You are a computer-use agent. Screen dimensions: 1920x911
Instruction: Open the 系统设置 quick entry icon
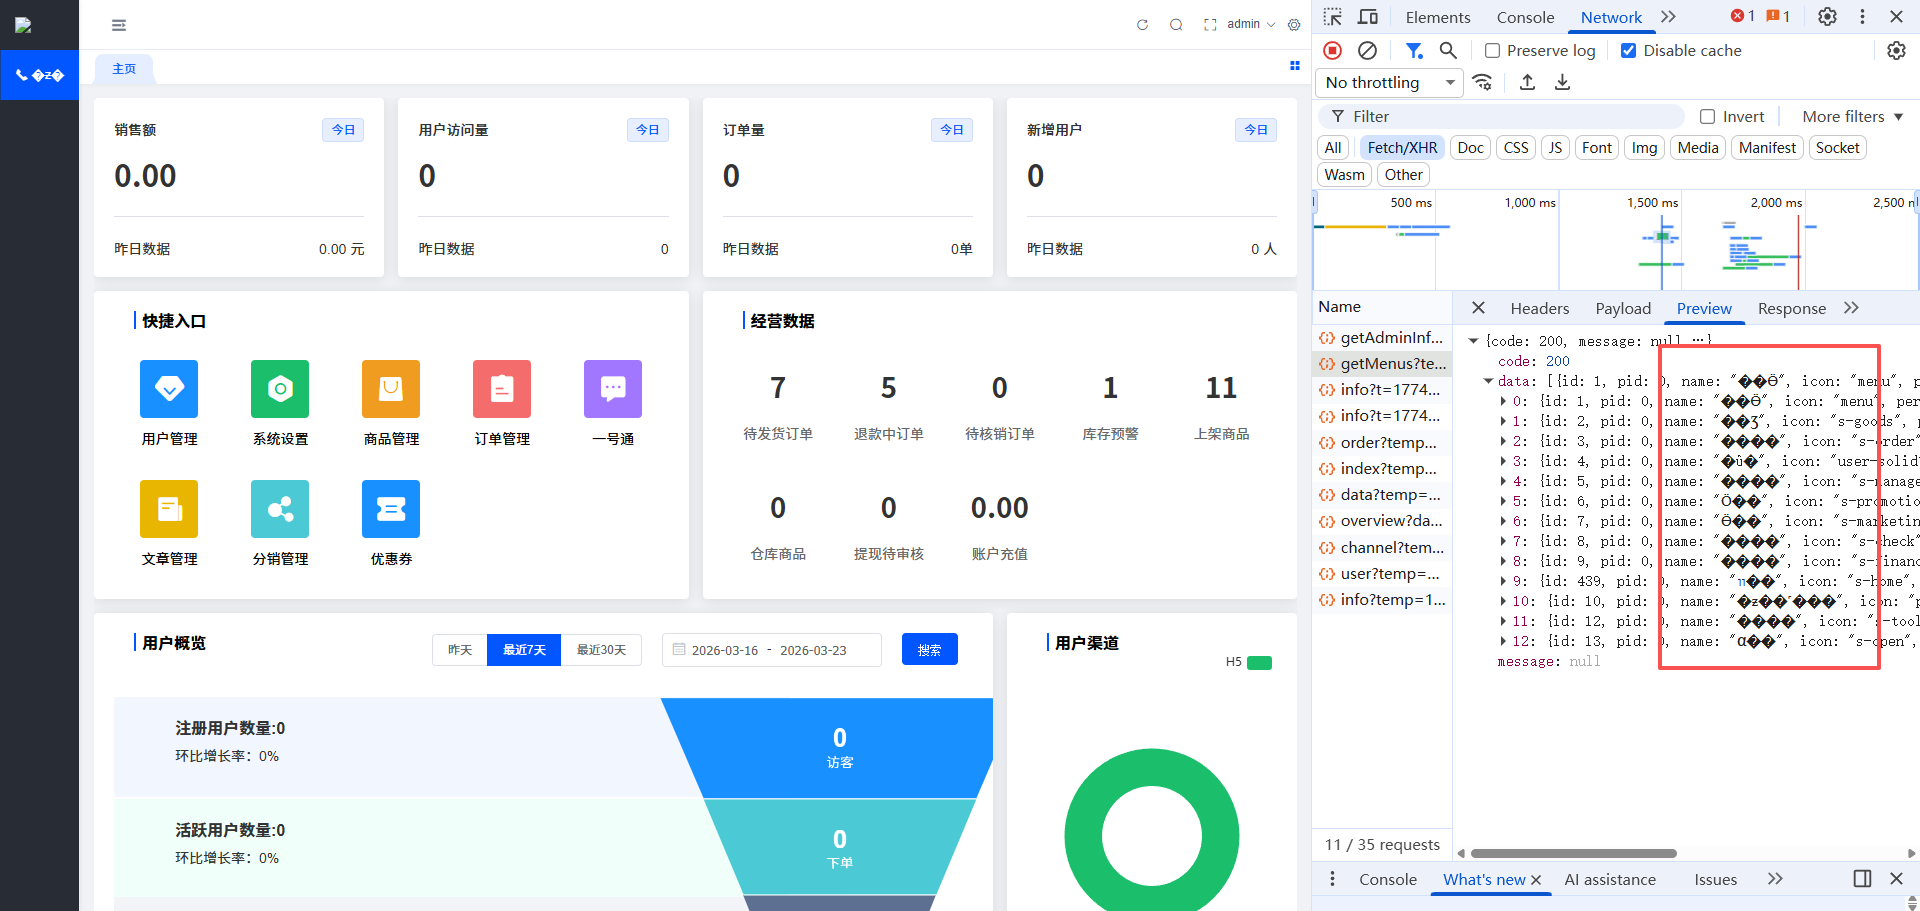(280, 389)
